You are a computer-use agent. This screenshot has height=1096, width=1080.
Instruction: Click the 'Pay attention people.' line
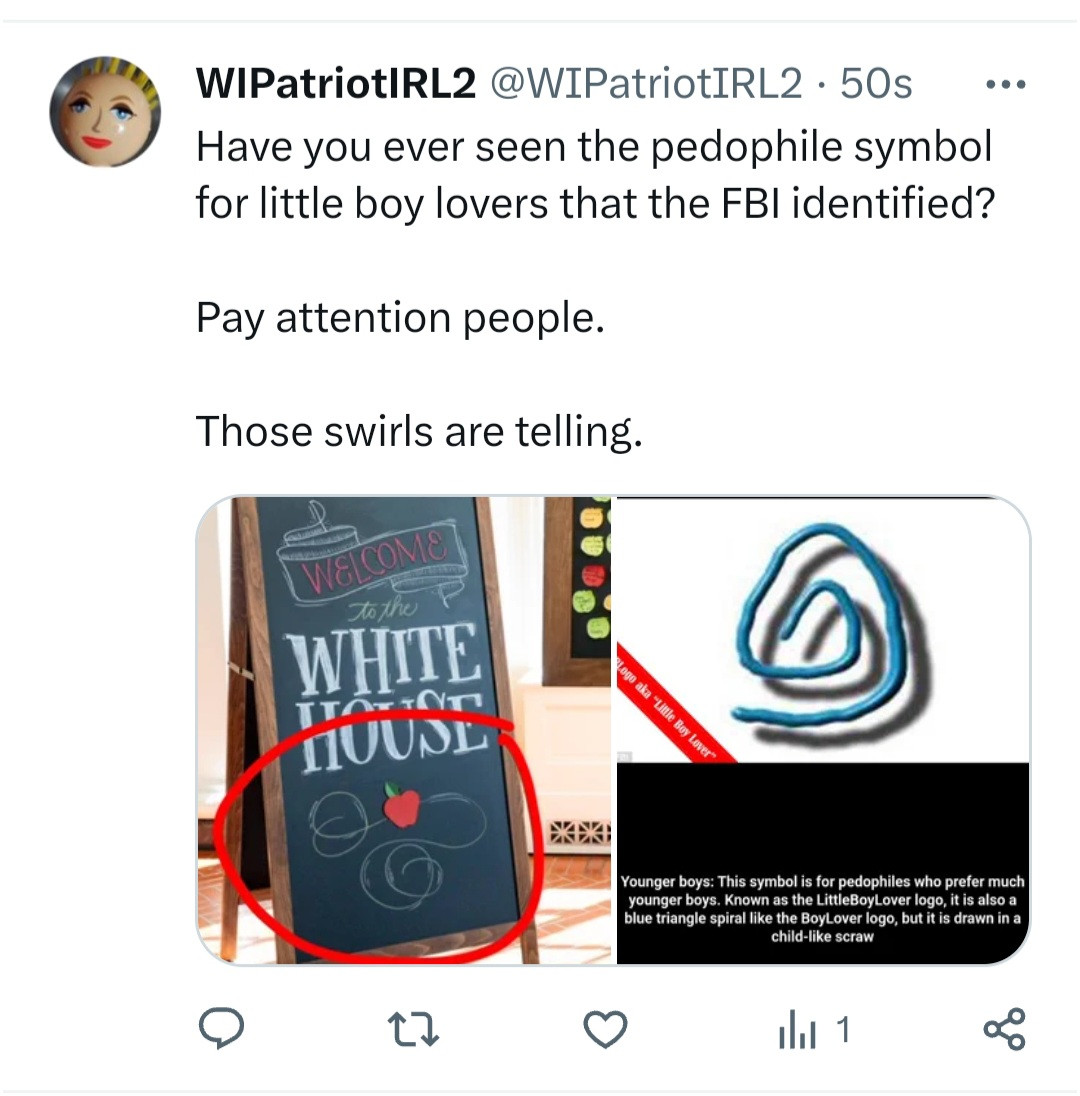pos(401,319)
